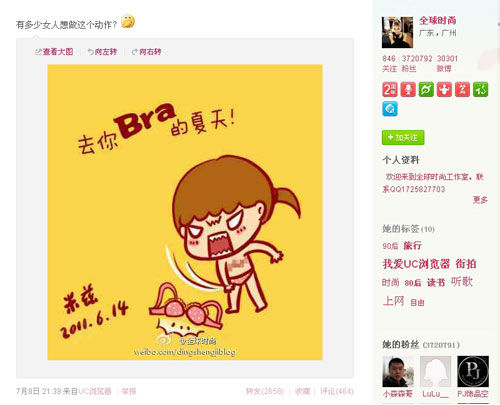500x405 pixels.
Task: Open the 全球时尚 username link
Action: 438,21
